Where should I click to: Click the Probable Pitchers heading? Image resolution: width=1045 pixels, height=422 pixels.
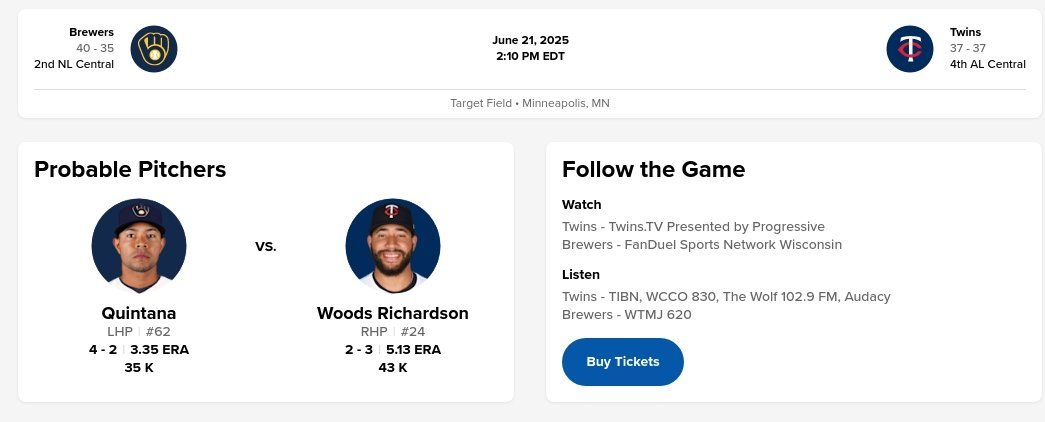coord(130,169)
